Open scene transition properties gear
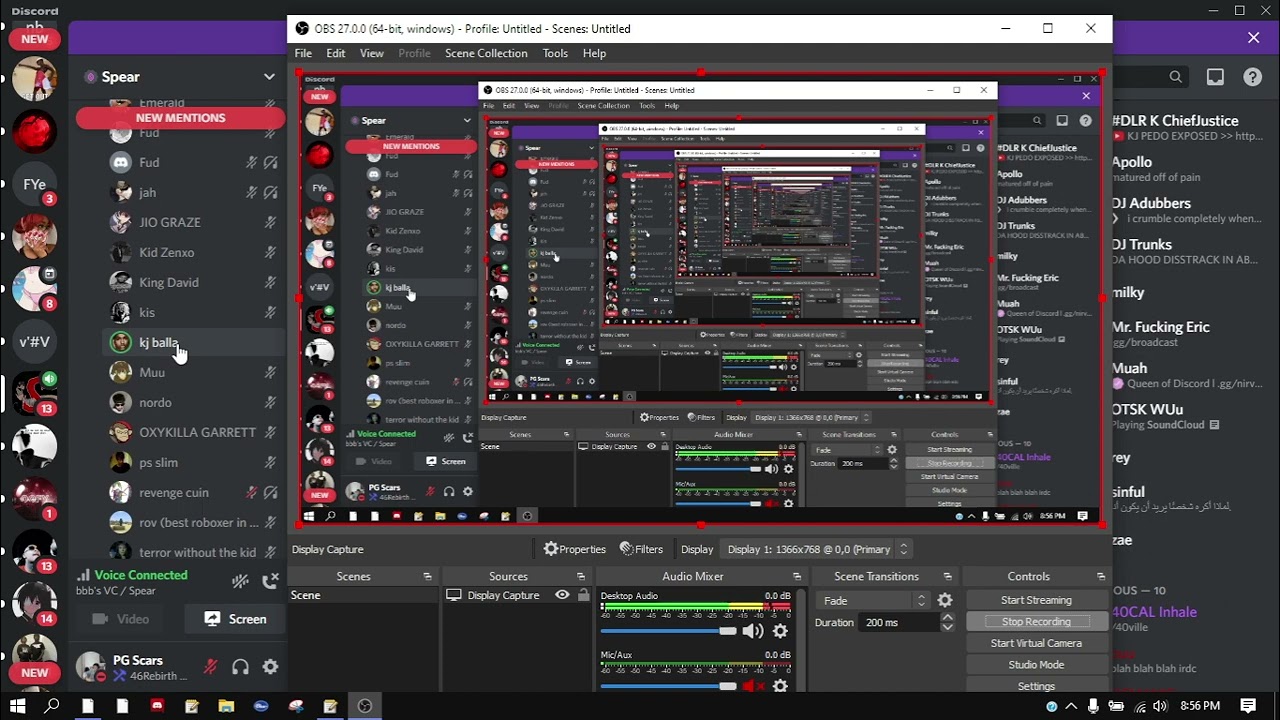 tap(945, 600)
